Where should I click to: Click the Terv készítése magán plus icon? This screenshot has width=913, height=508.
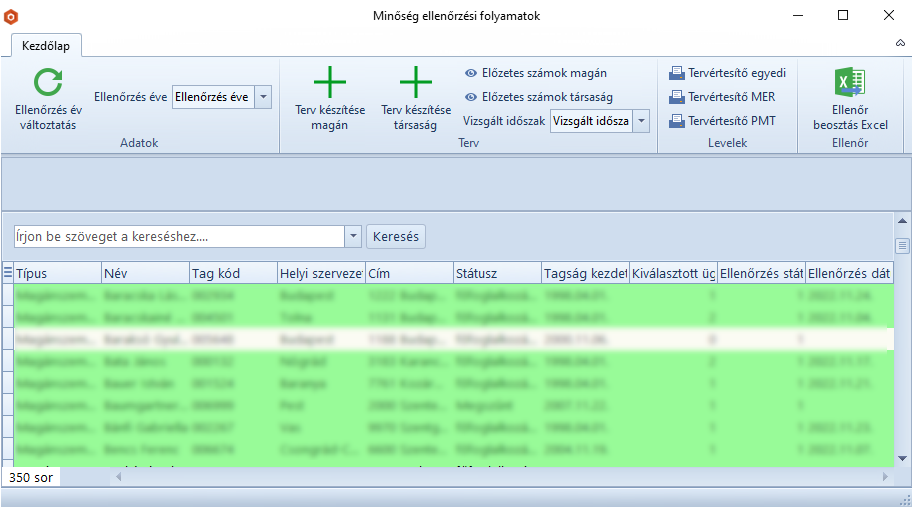(330, 82)
